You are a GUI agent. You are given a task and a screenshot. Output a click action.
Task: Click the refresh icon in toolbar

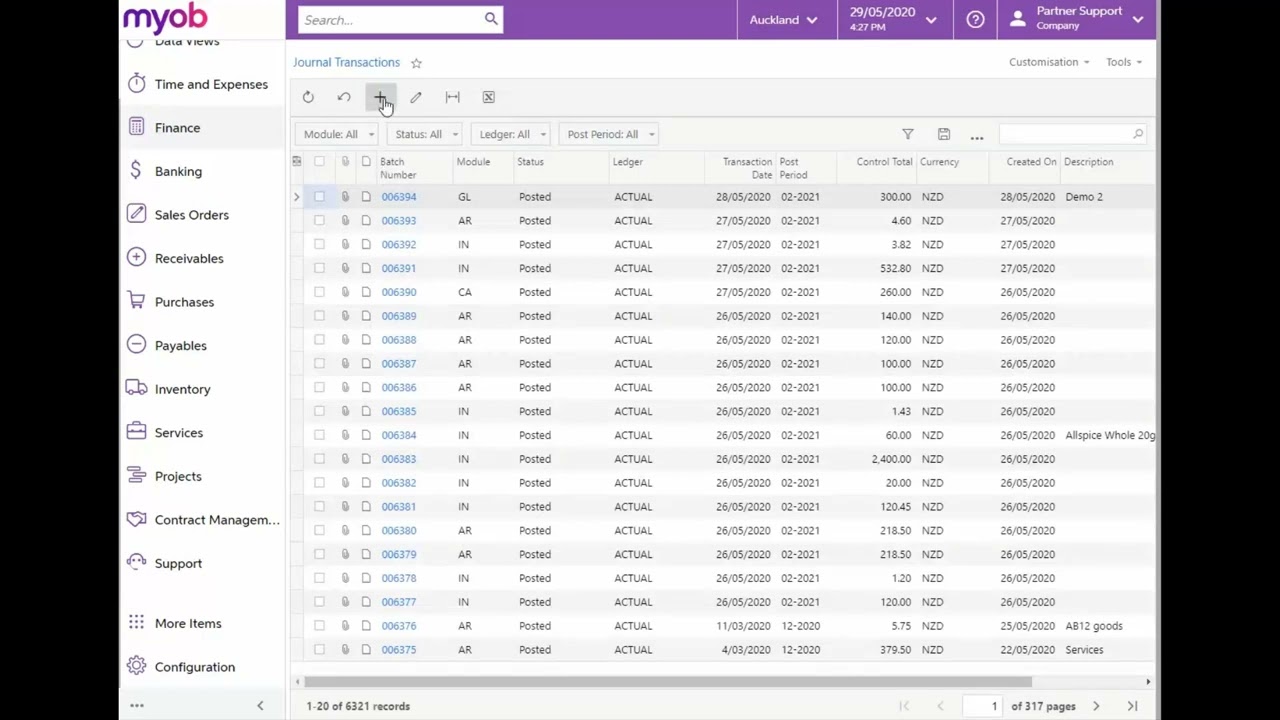pyautogui.click(x=308, y=97)
